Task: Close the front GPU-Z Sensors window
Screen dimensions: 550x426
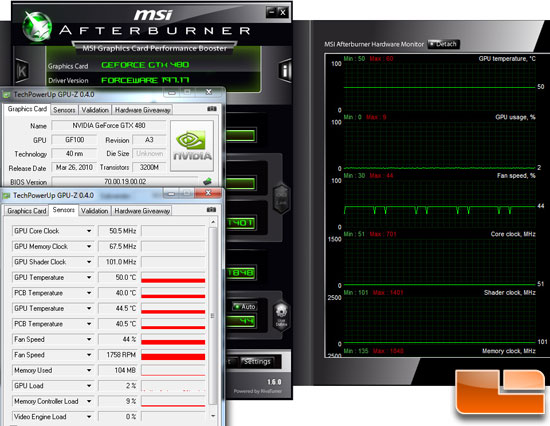Action: click(x=208, y=193)
